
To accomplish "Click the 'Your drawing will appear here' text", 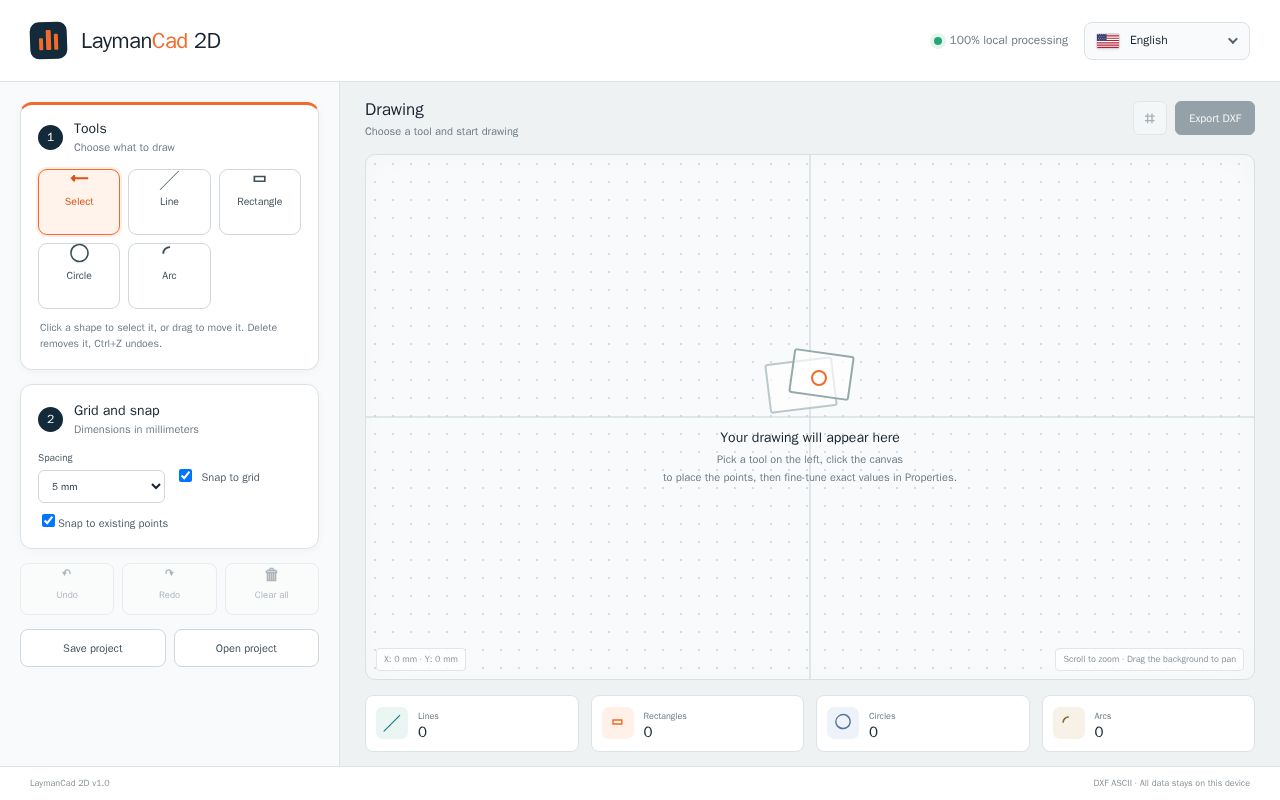I will pos(810,438).
